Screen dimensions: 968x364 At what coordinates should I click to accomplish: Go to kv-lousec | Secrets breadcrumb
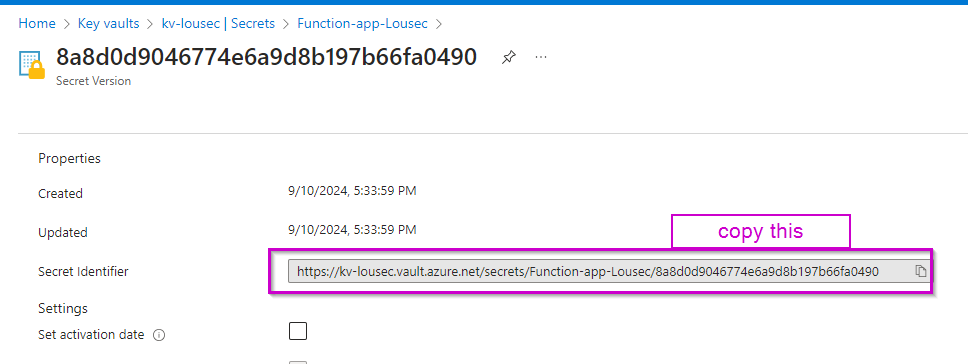[218, 24]
